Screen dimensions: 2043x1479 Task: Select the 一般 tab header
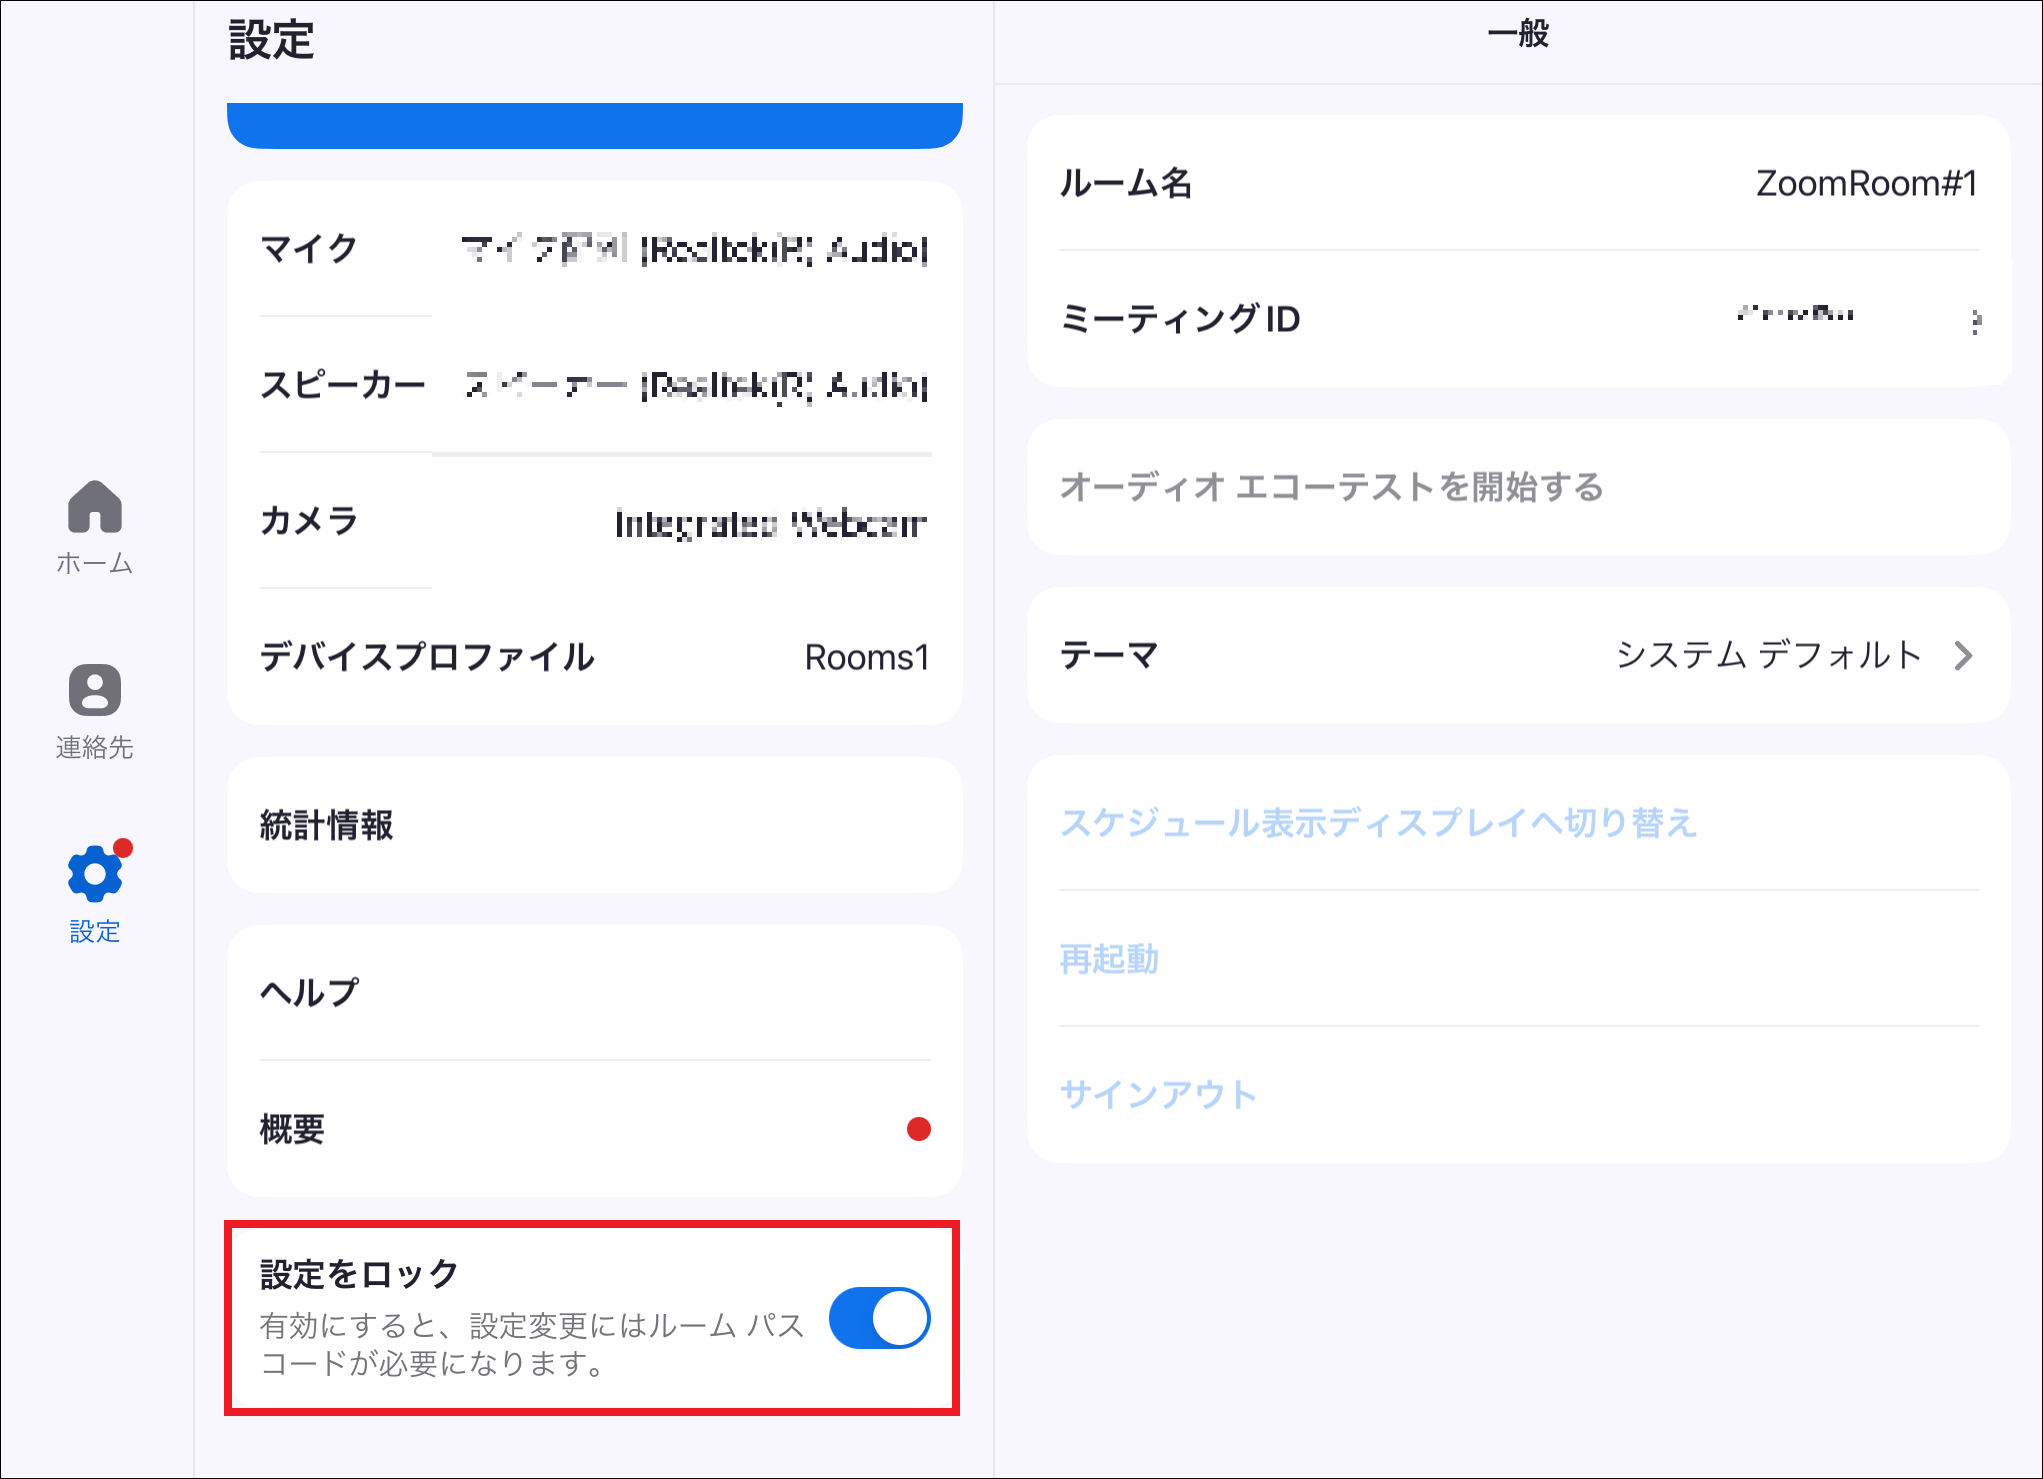(1516, 35)
